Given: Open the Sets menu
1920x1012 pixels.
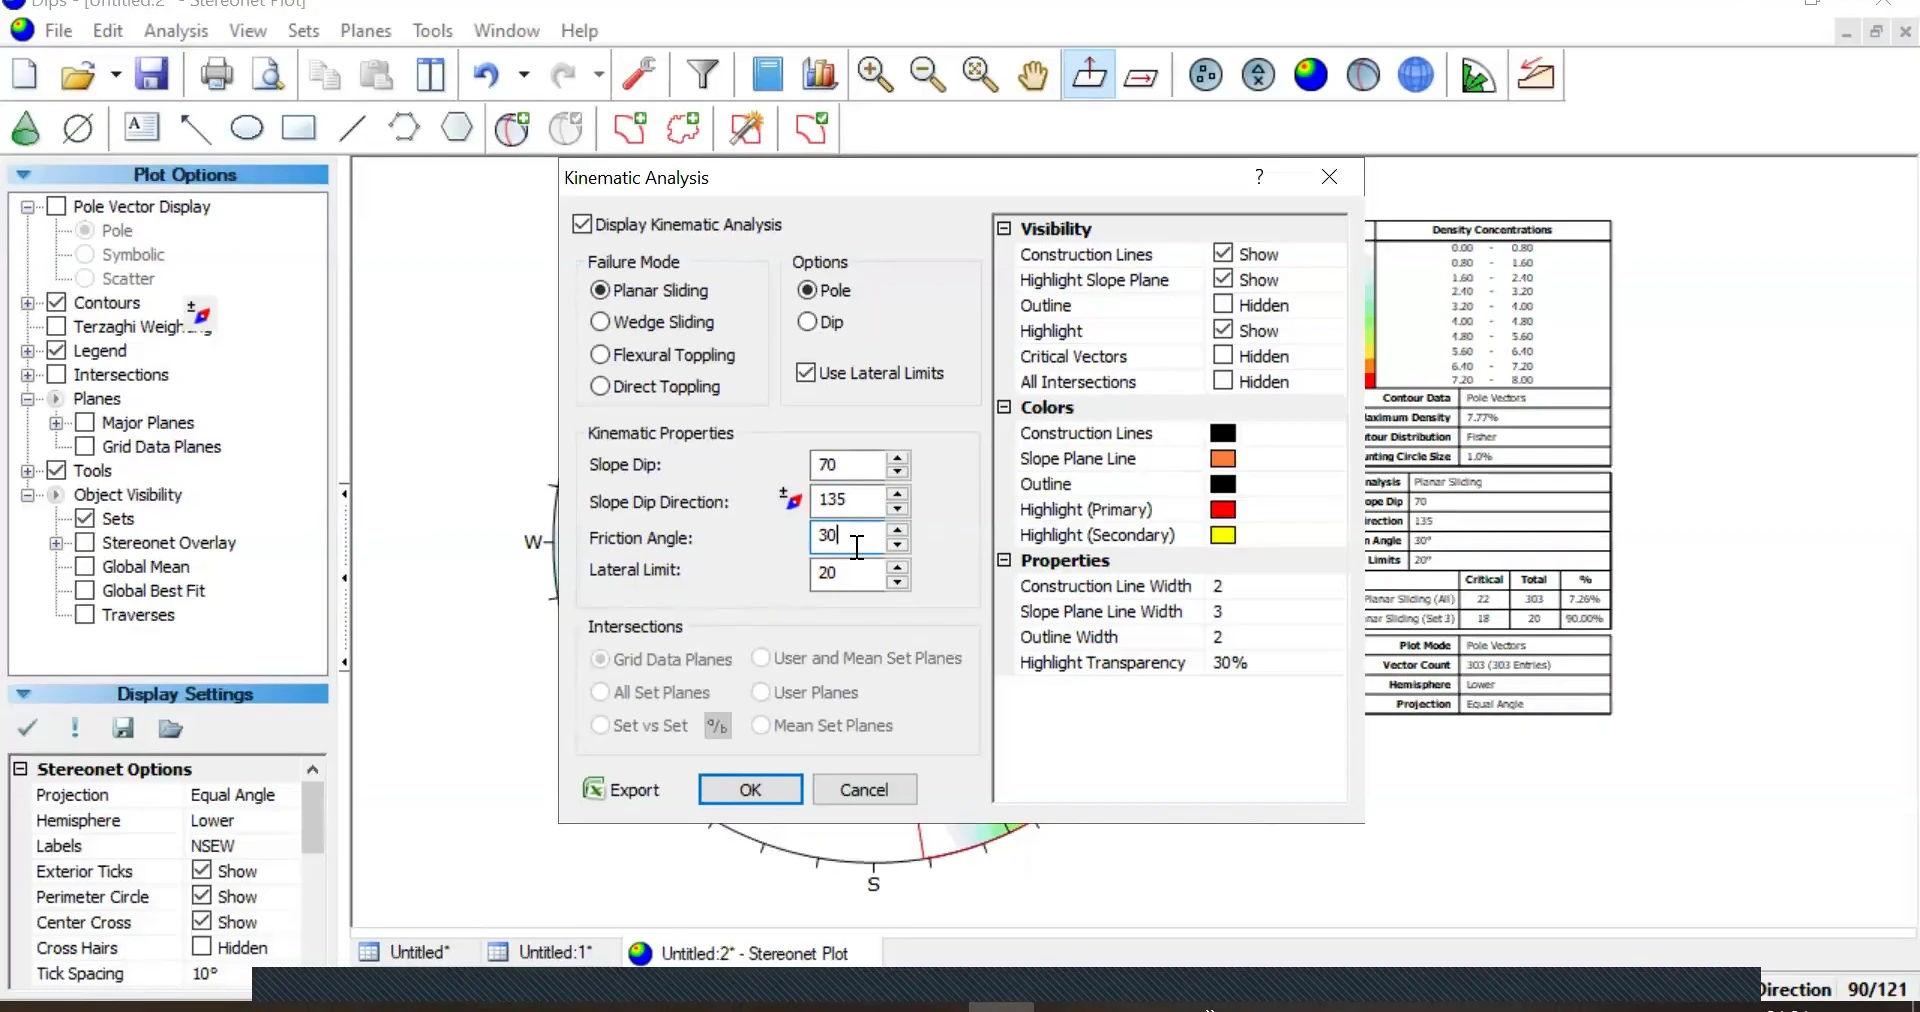Looking at the screenshot, I should (x=304, y=31).
